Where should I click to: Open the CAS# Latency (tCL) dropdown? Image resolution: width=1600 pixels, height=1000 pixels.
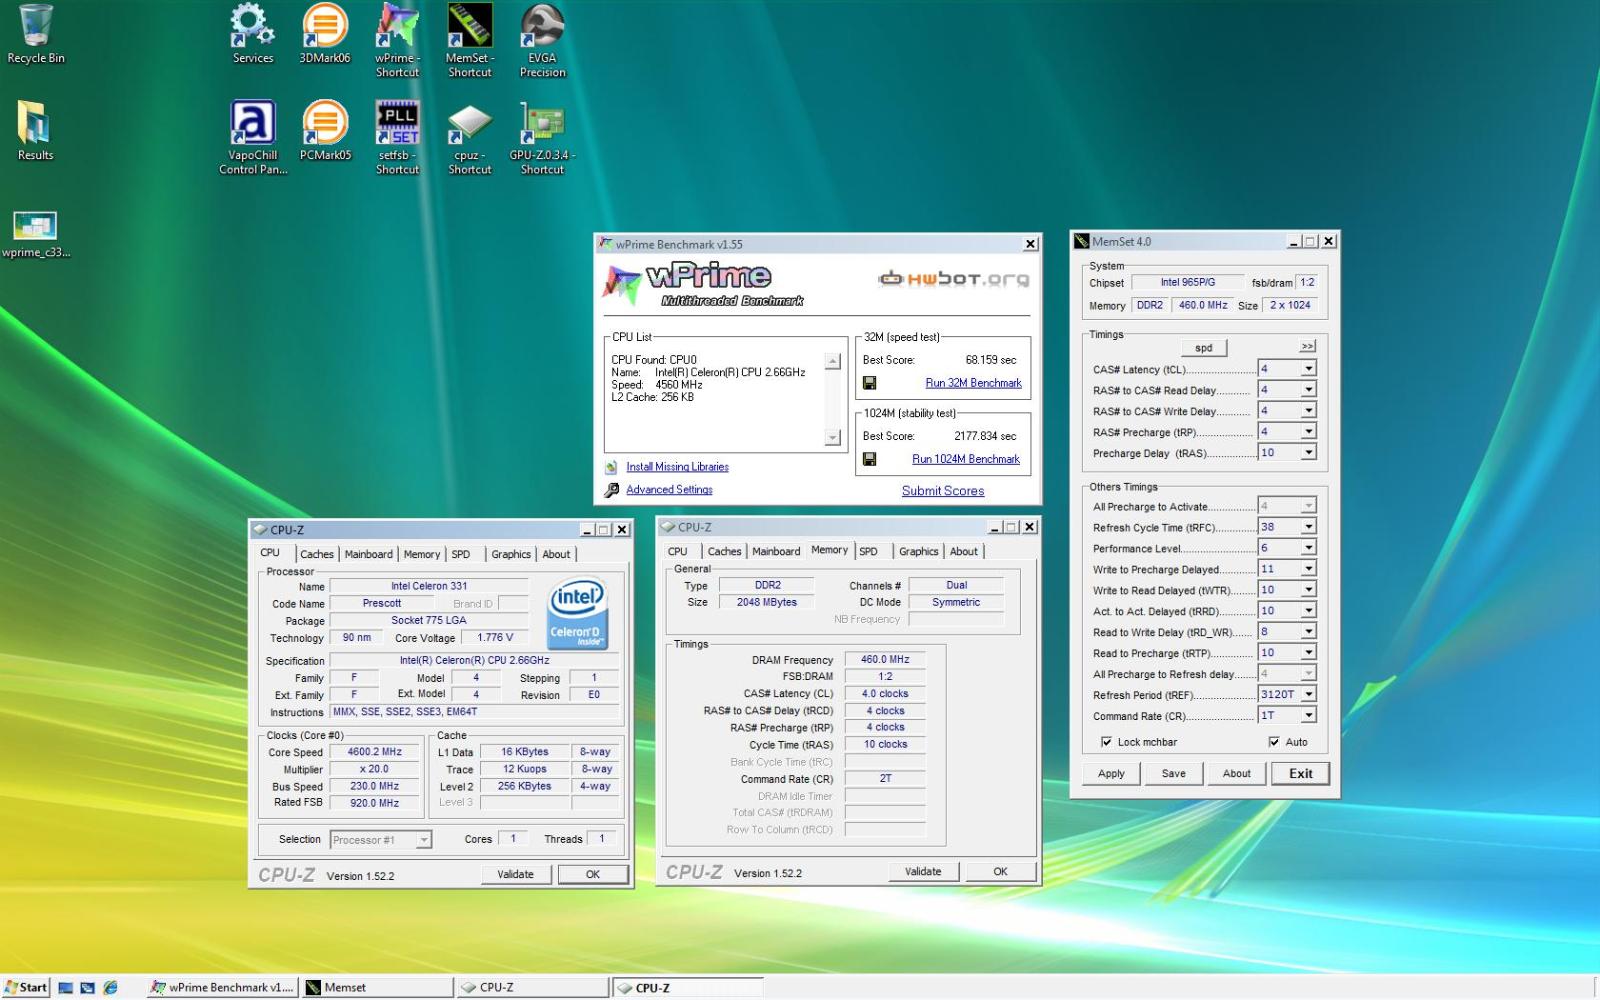1308,369
